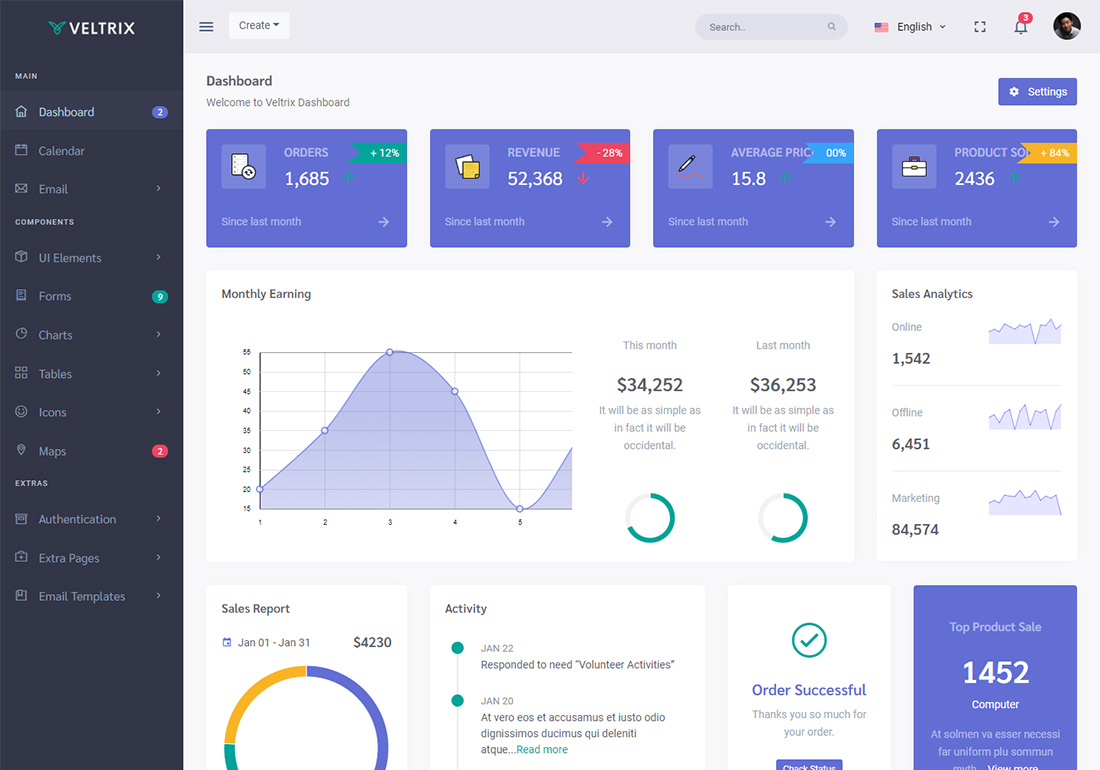Toggle the hamburger sidebar menu icon
Image resolution: width=1100 pixels, height=770 pixels.
206,27
